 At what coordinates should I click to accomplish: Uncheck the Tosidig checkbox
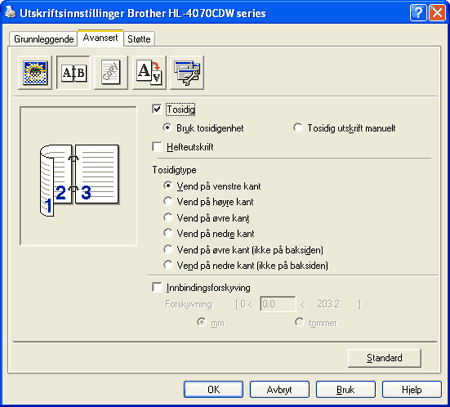click(x=157, y=109)
